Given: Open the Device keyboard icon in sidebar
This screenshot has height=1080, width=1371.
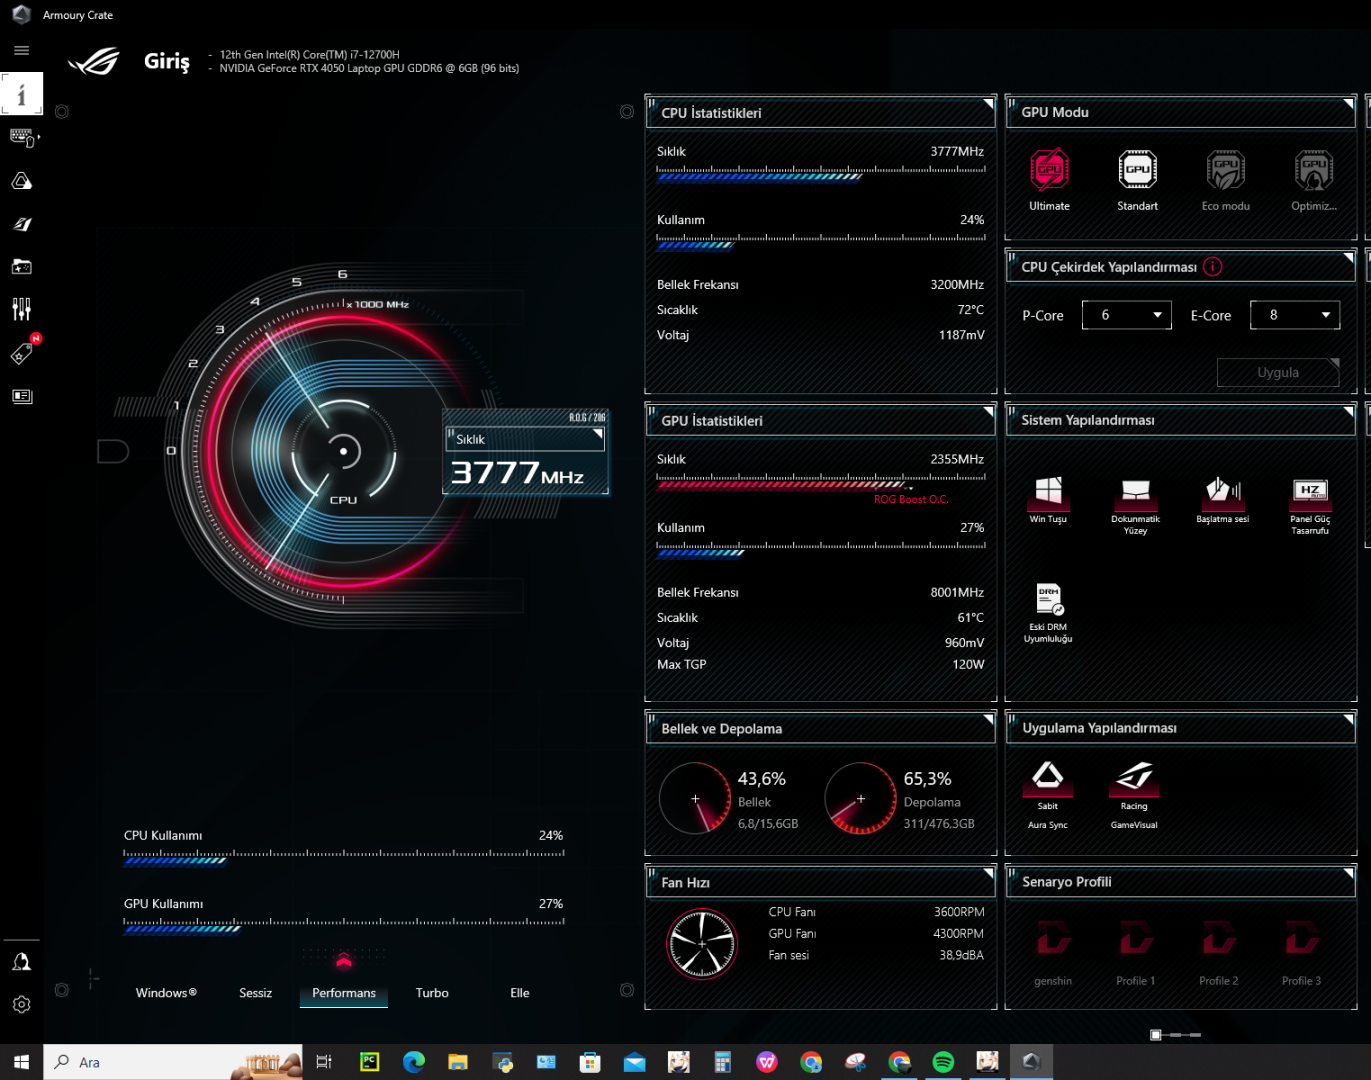Looking at the screenshot, I should point(21,137).
